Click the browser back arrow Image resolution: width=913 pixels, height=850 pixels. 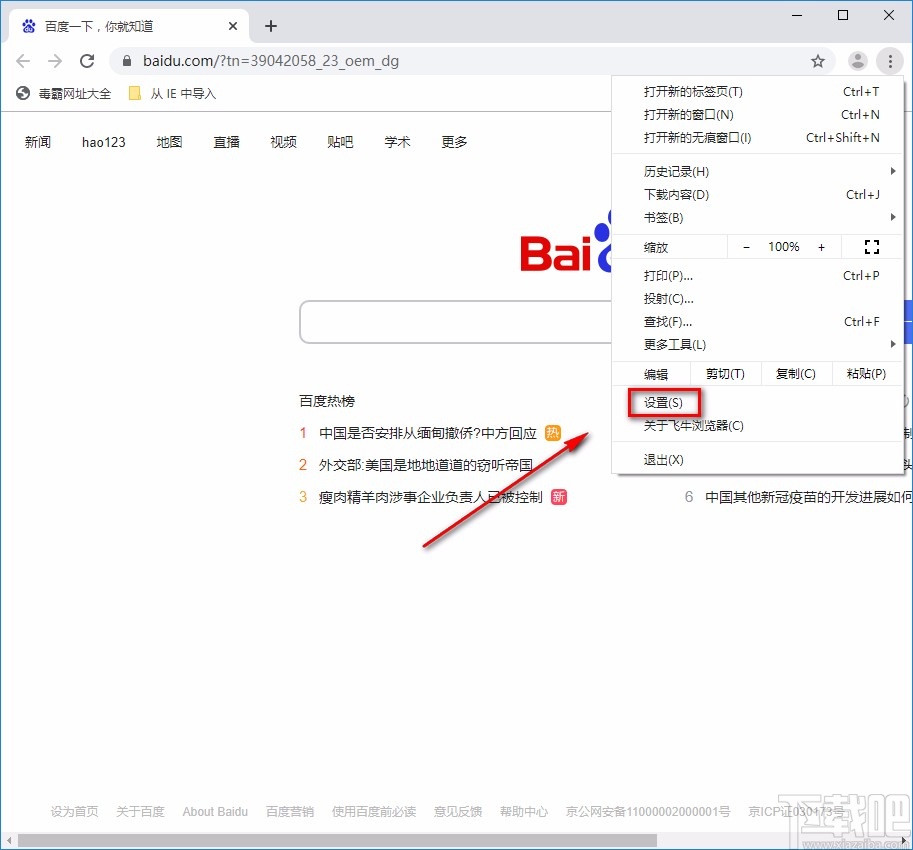23,61
